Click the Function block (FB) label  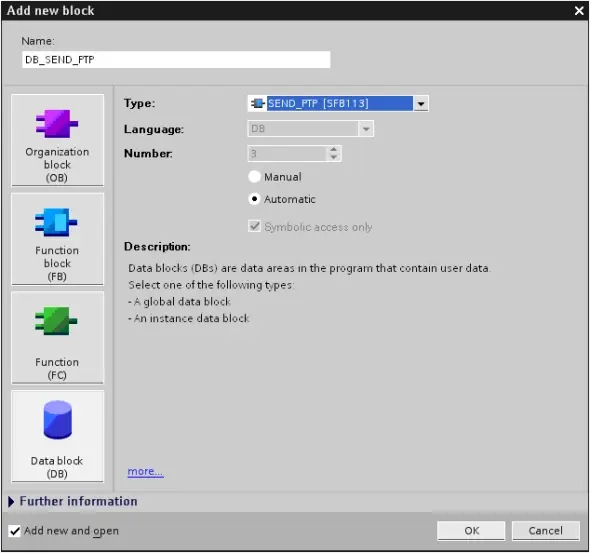[x=57, y=263]
